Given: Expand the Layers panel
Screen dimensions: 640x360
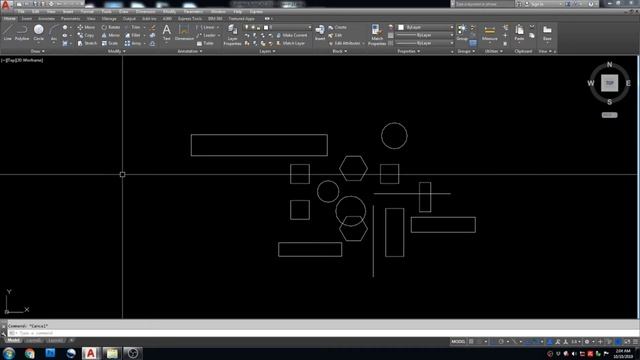Looking at the screenshot, I should pyautogui.click(x=267, y=51).
